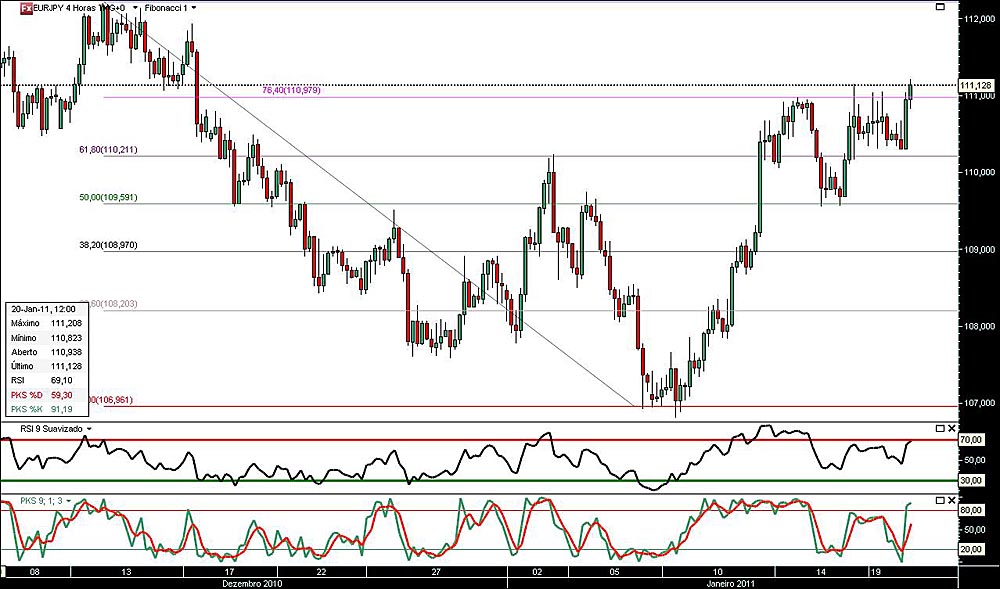Click the 108,000 price axis label
The height and width of the screenshot is (589, 1000).
(980, 326)
